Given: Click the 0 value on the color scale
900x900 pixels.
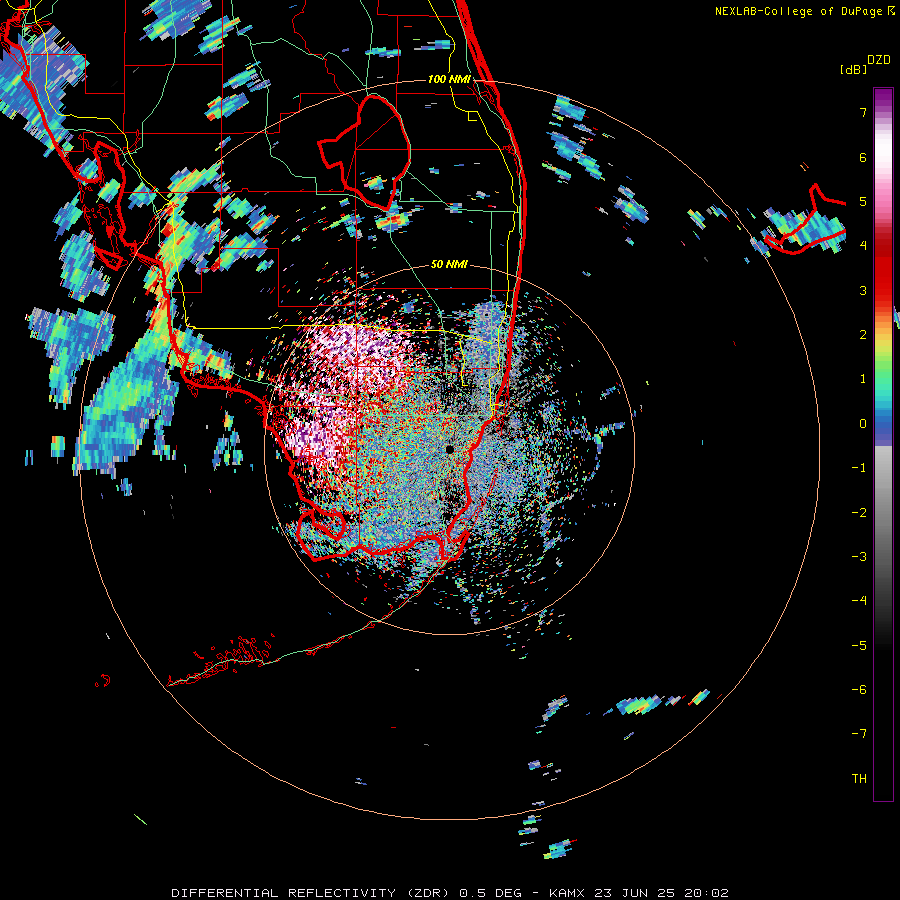Looking at the screenshot, I should 863,424.
